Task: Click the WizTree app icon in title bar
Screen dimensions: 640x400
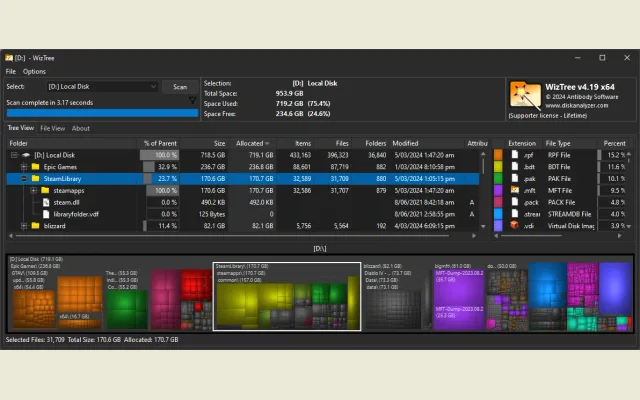Action: click(x=9, y=58)
